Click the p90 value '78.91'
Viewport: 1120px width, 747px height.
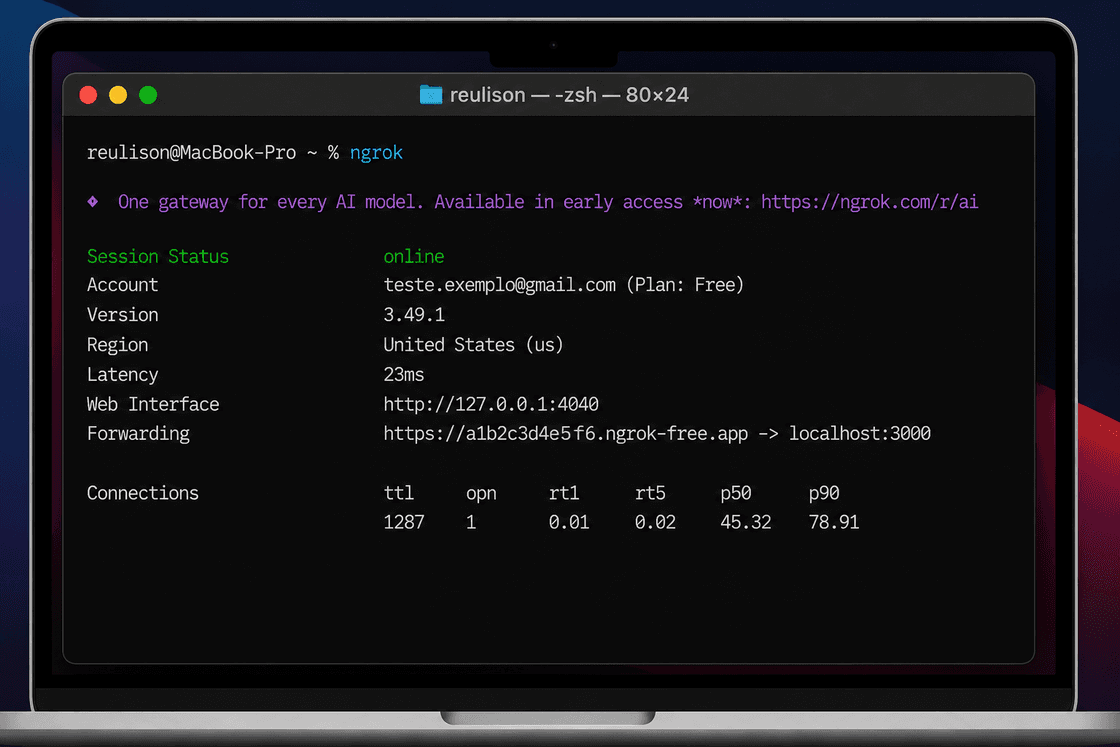pyautogui.click(x=834, y=523)
